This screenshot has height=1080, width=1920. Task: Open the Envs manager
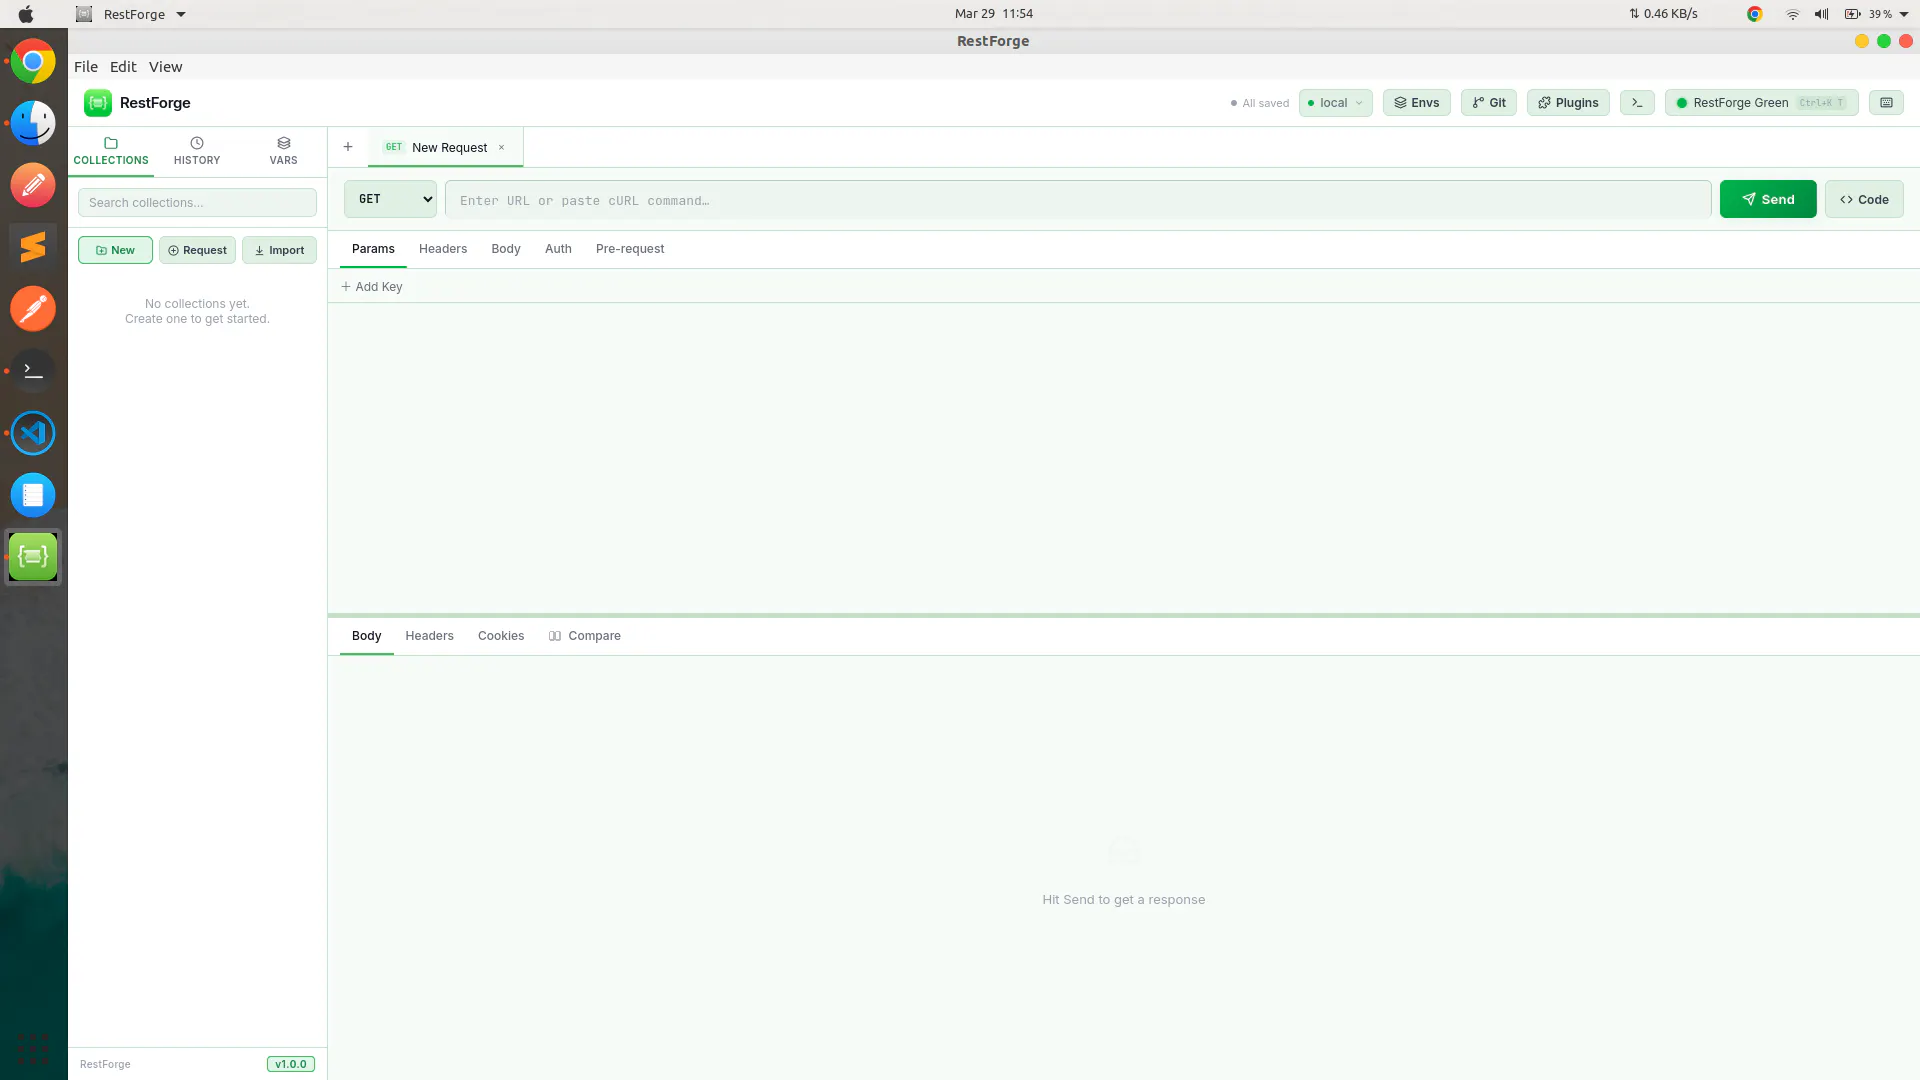[1417, 103]
